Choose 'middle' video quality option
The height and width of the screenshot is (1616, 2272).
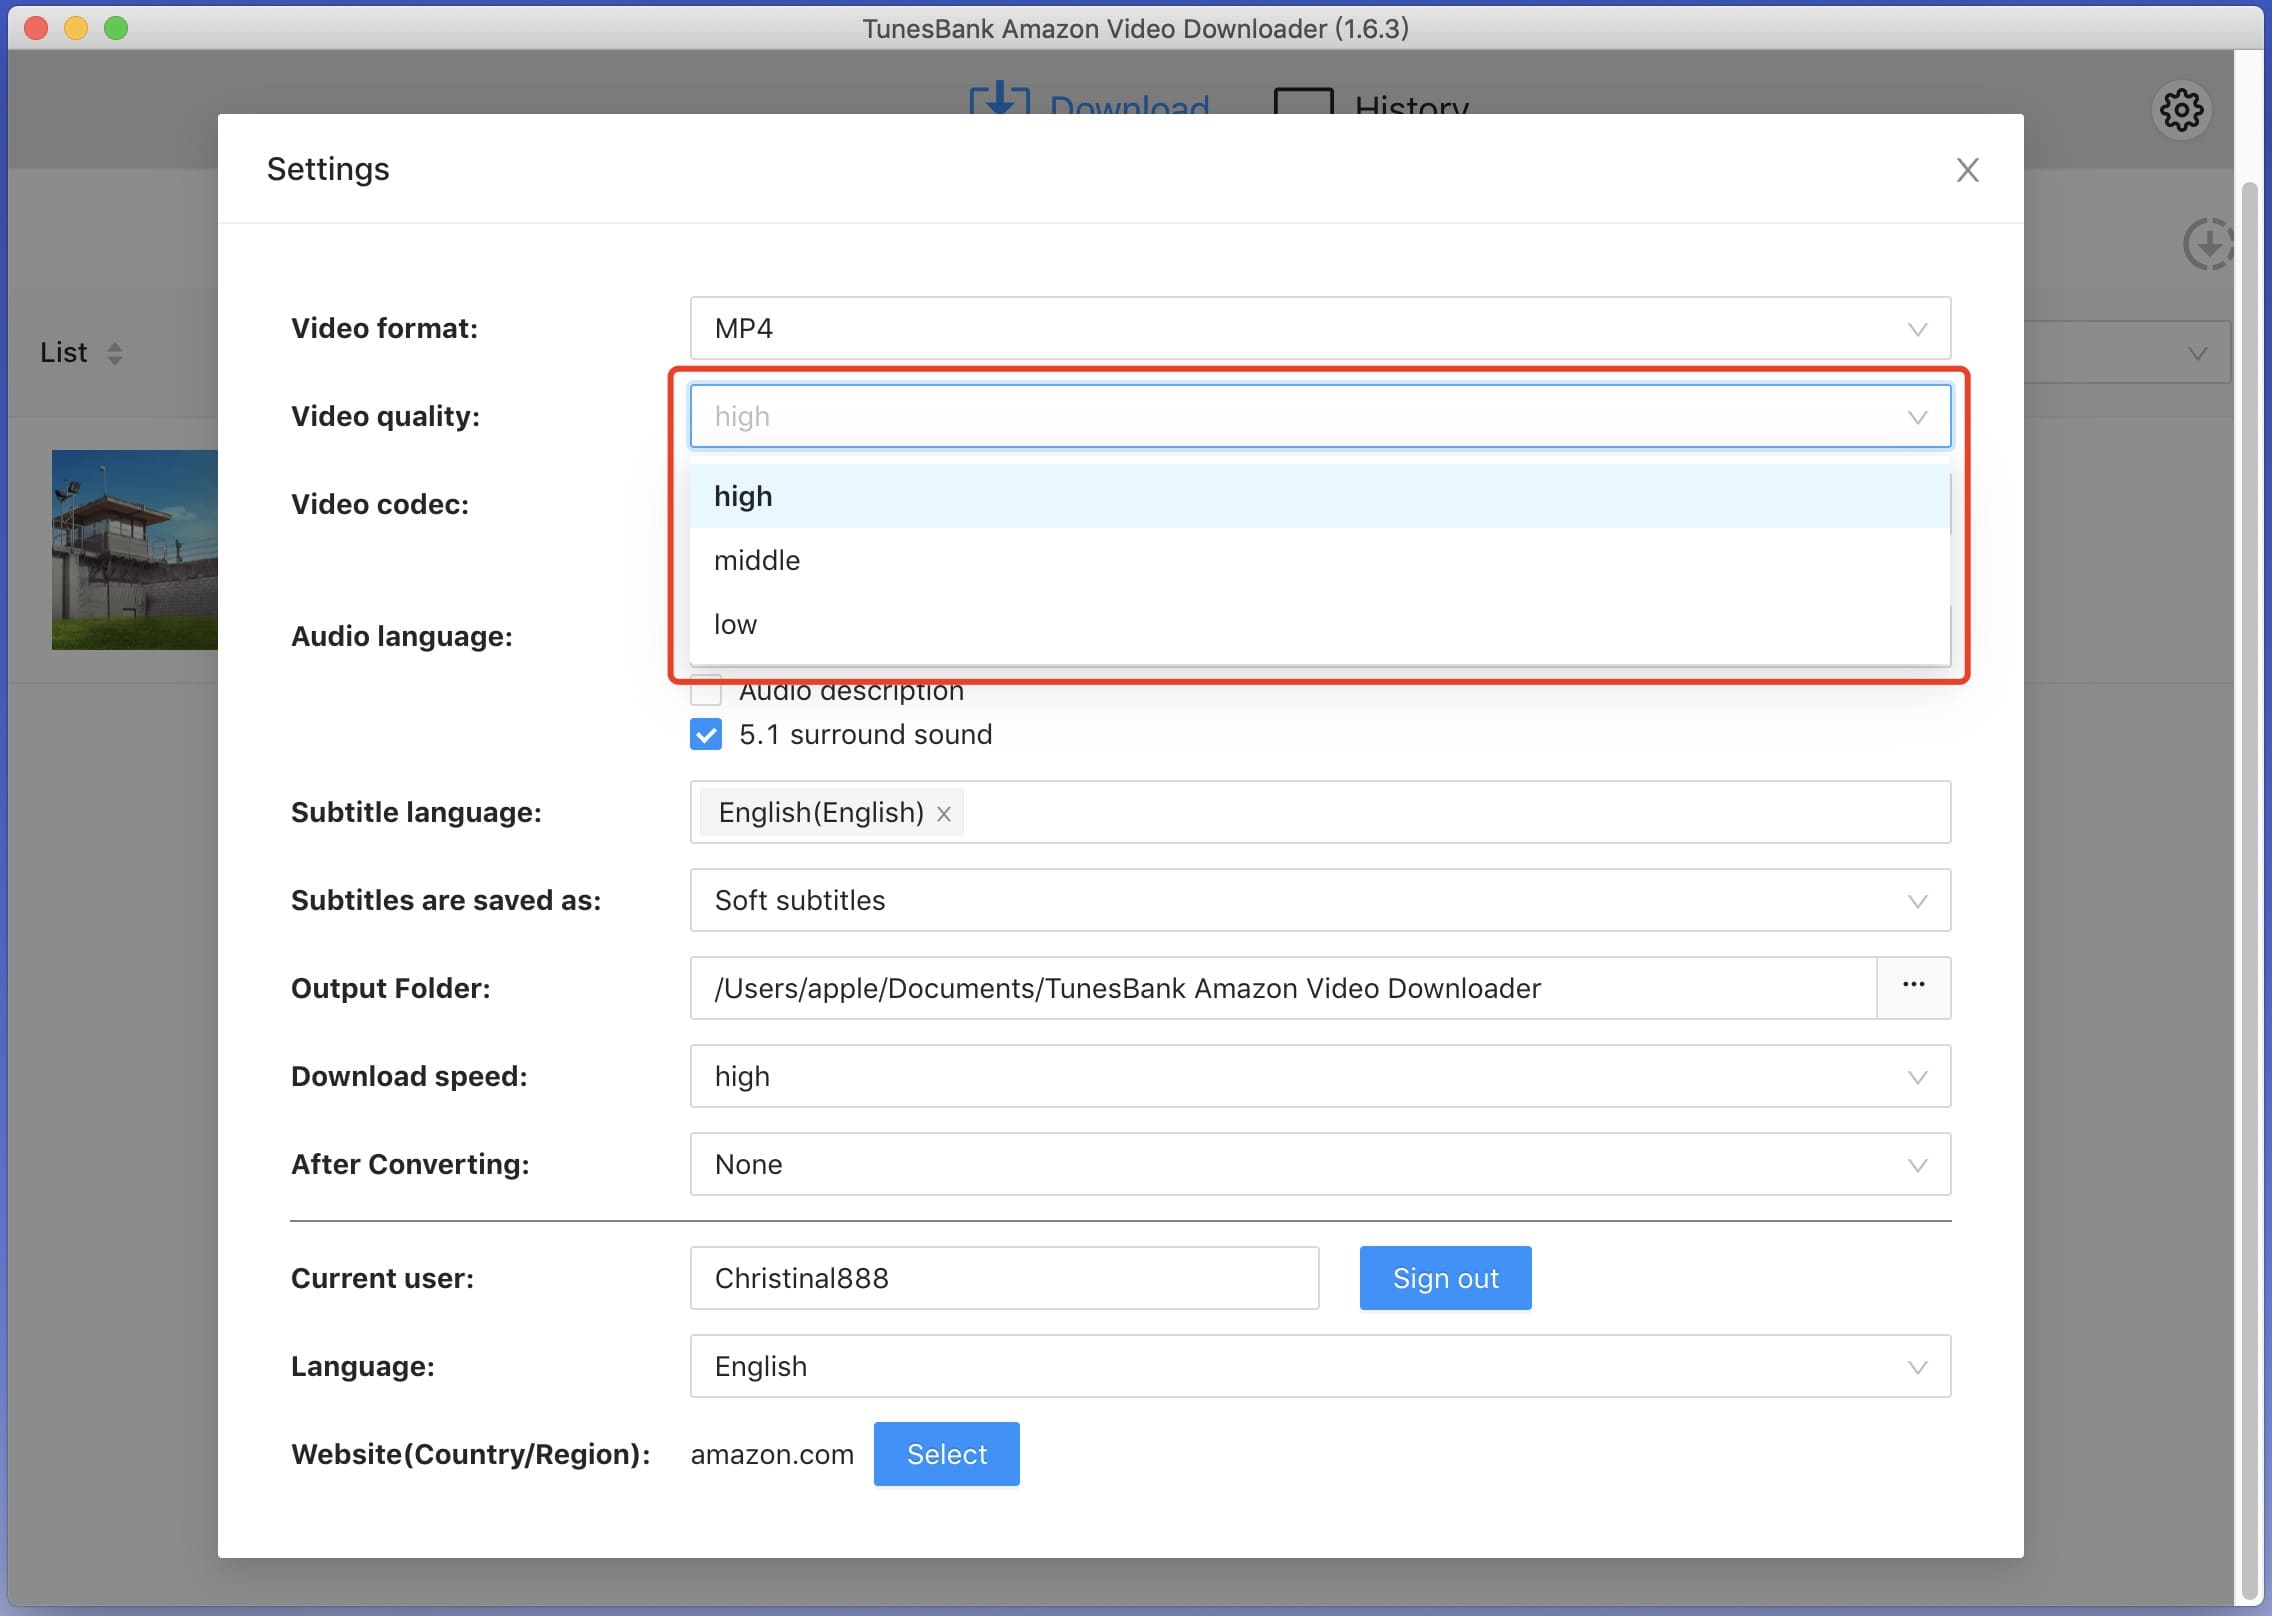tap(757, 560)
